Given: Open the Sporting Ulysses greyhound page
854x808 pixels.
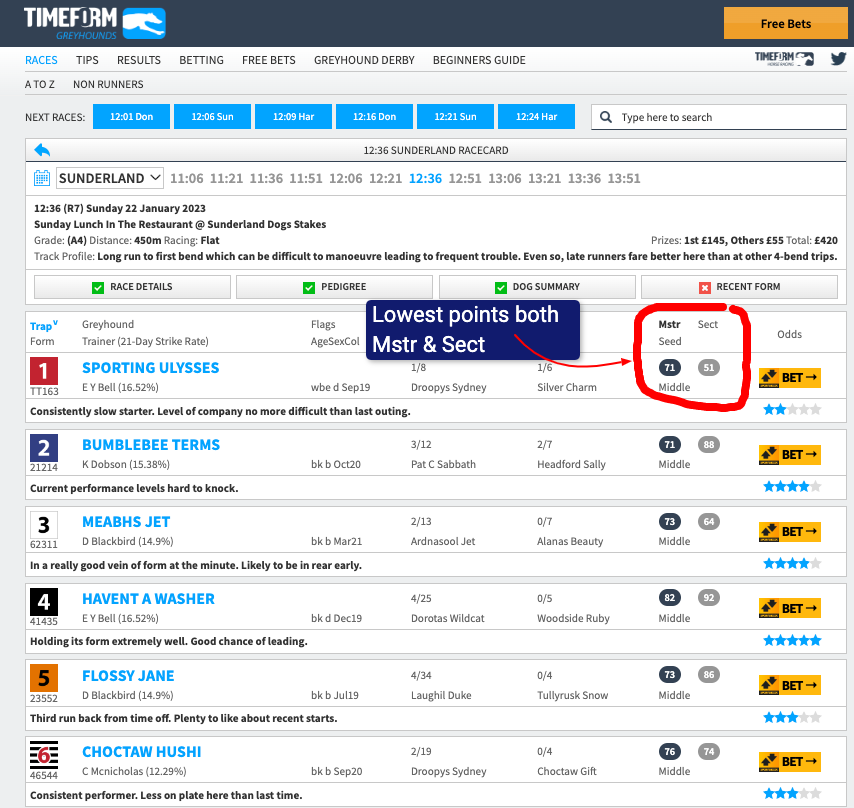Looking at the screenshot, I should click(151, 368).
